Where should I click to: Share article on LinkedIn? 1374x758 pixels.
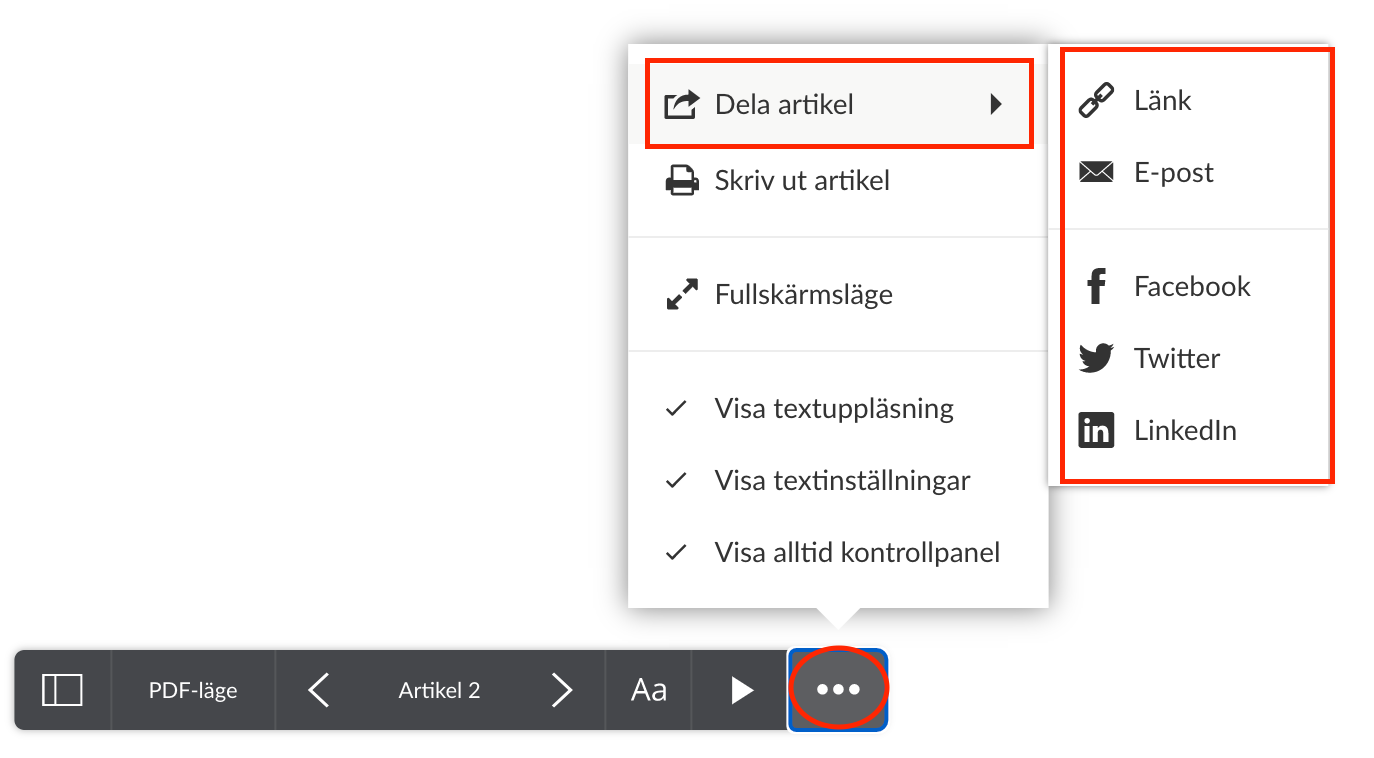point(1184,431)
